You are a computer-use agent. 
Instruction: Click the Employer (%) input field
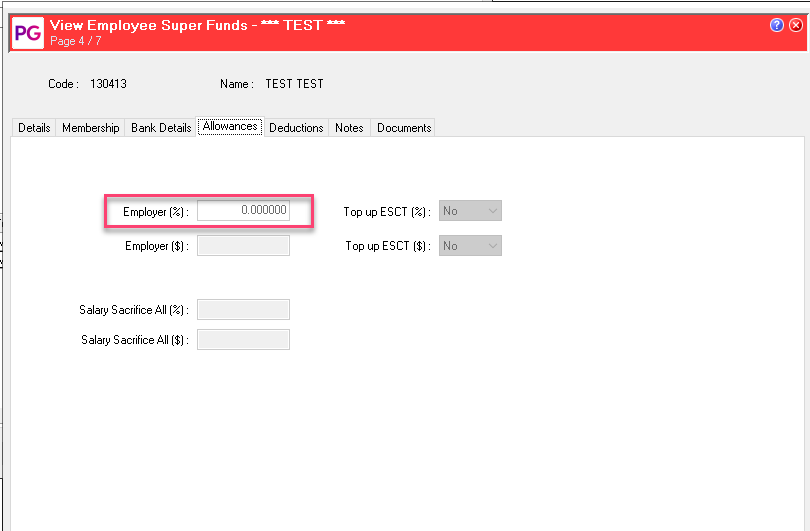tap(243, 211)
